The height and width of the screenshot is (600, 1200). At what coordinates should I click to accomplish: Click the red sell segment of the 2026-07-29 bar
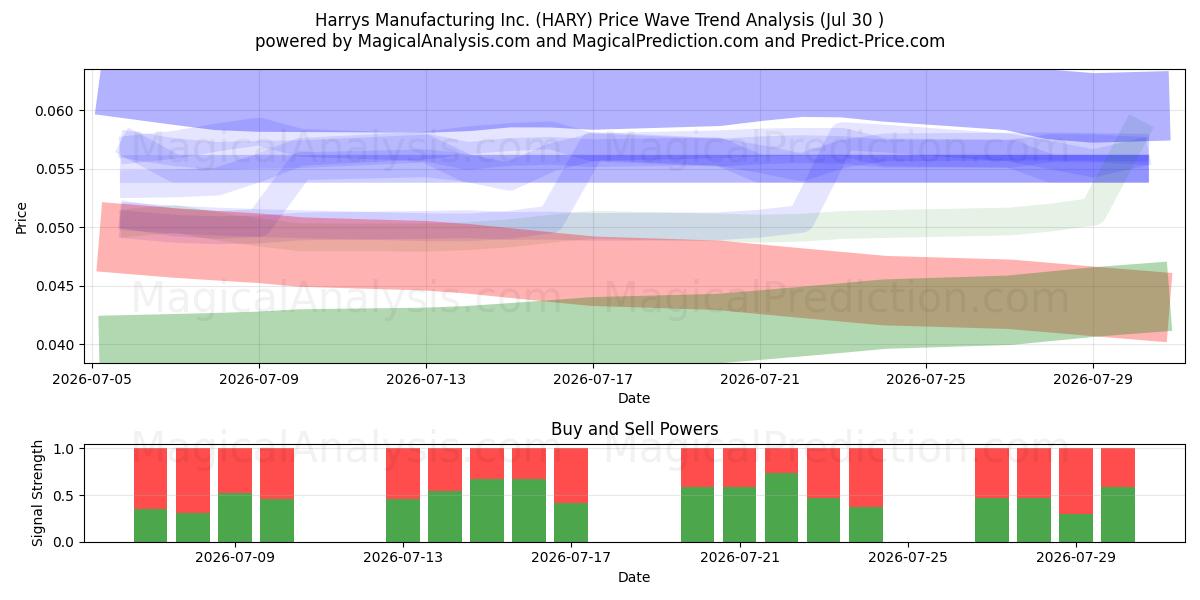(x=1076, y=481)
